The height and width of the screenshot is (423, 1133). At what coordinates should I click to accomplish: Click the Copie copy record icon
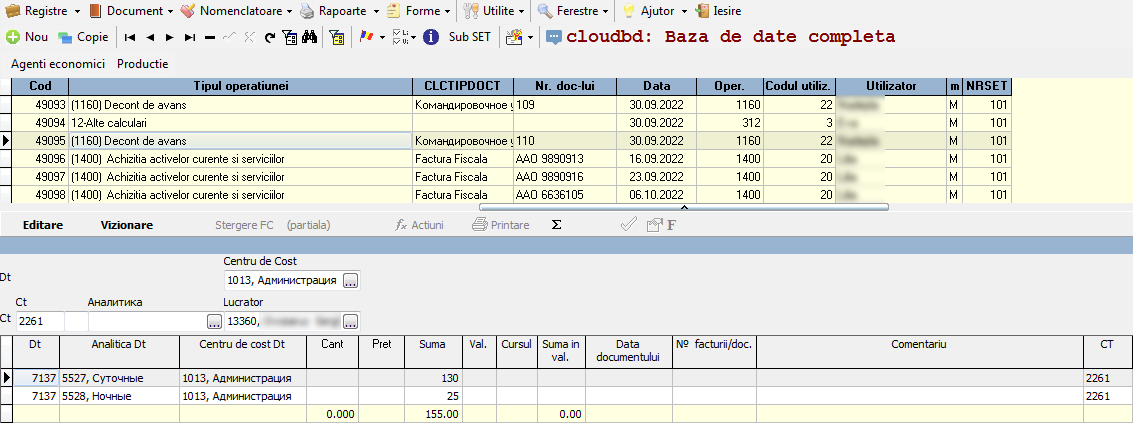65,37
